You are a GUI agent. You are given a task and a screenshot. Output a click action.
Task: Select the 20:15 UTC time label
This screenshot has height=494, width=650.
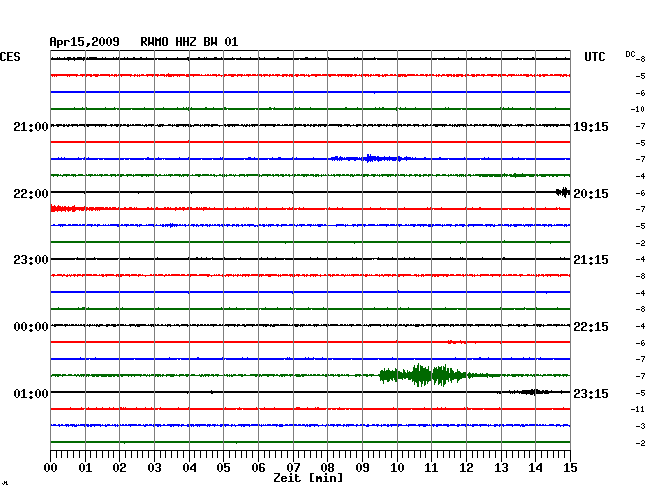point(591,194)
